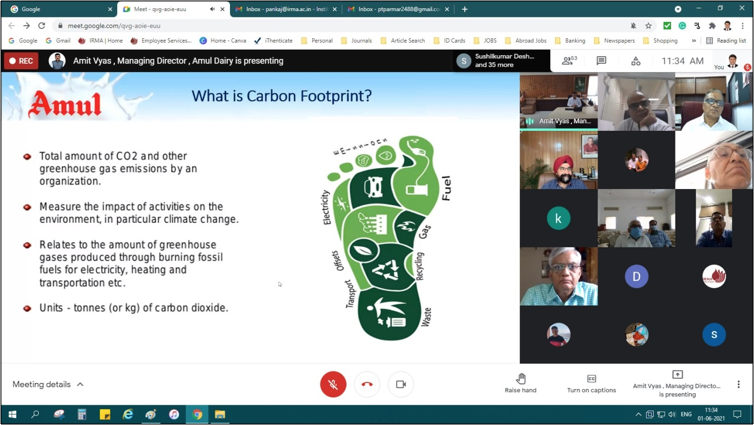
Task: Go back in browser history
Action: click(x=12, y=25)
